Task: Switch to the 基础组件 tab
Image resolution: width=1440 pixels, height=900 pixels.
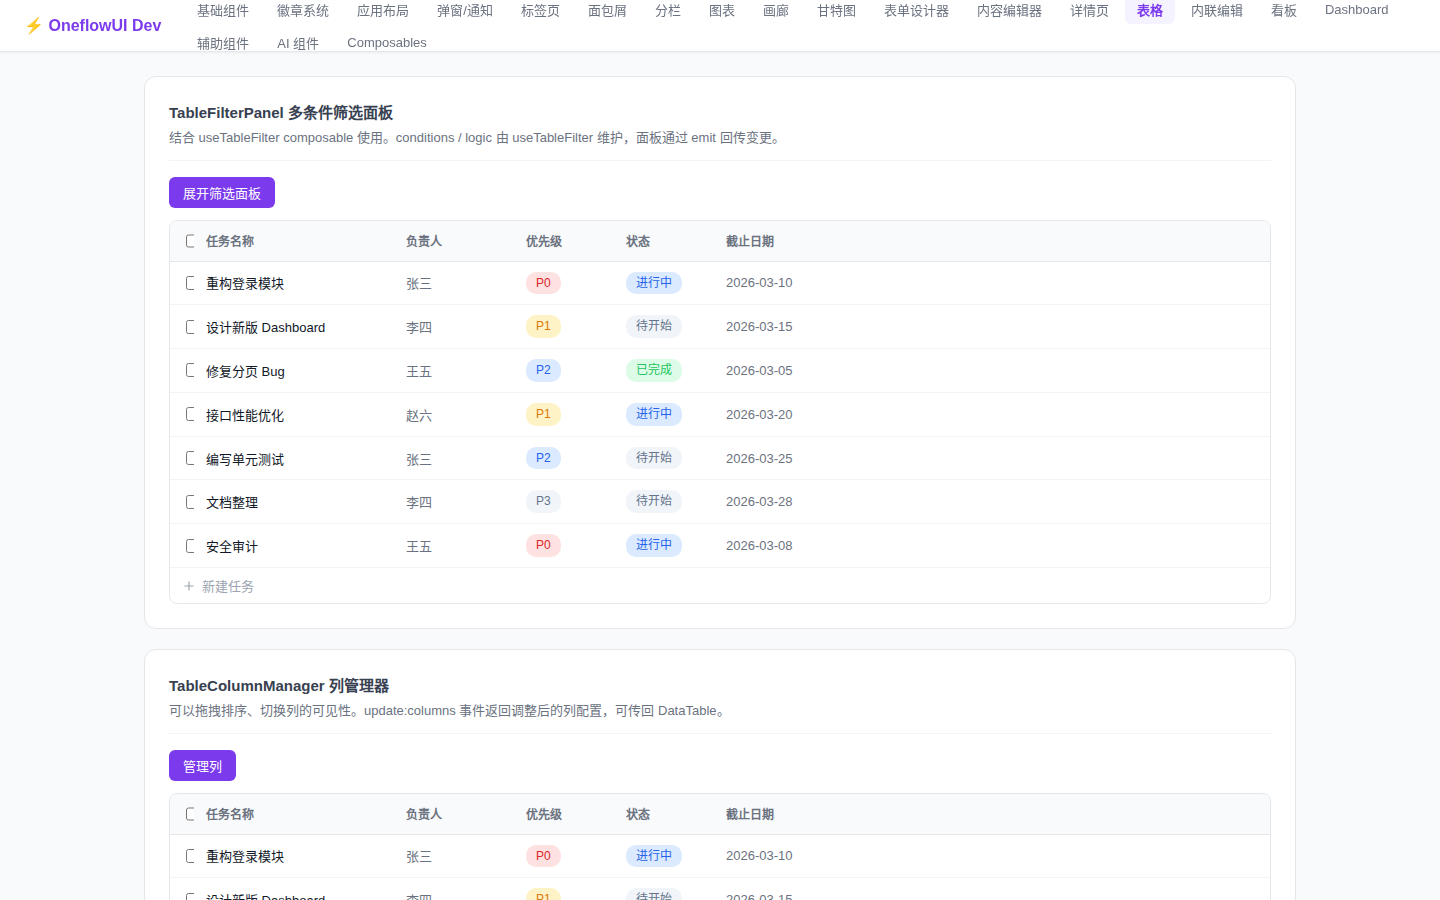Action: [223, 11]
